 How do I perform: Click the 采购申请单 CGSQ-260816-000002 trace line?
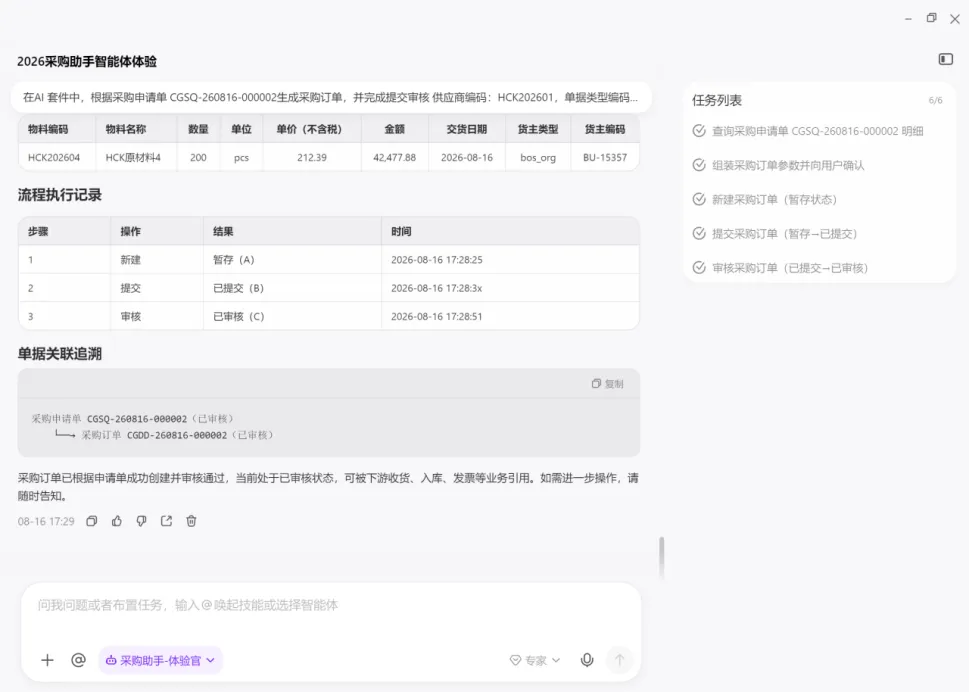[133, 418]
